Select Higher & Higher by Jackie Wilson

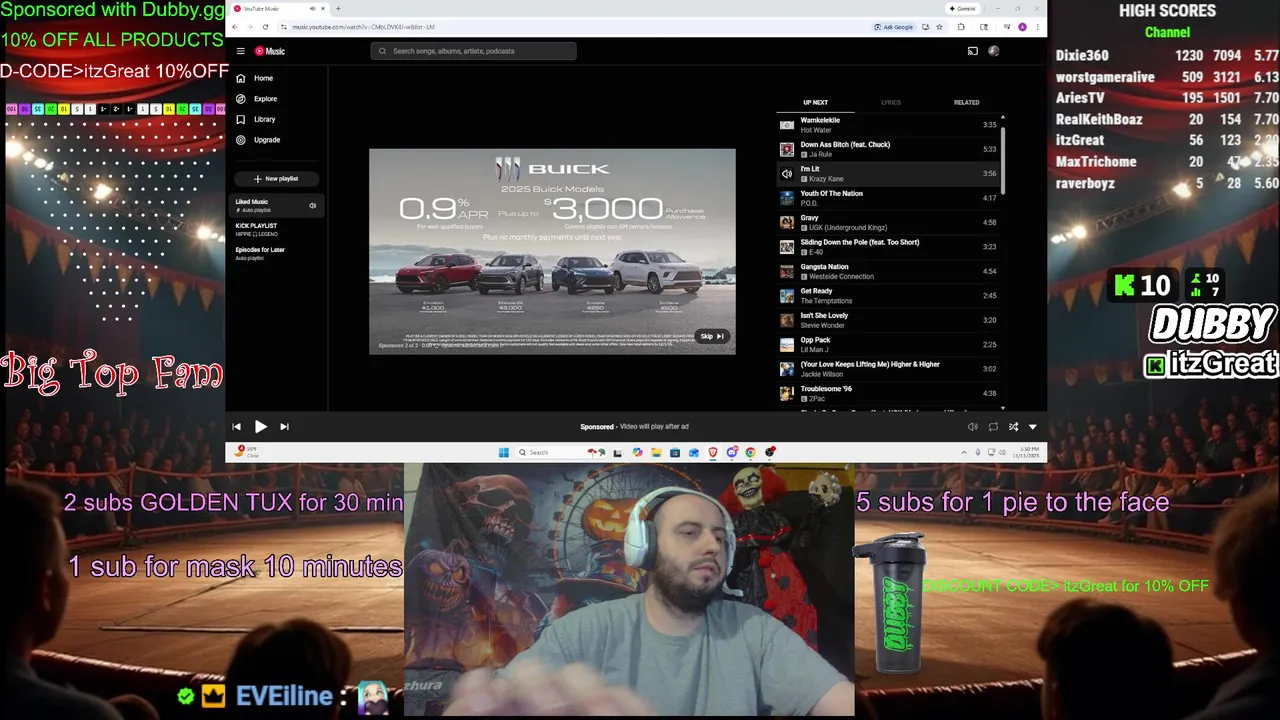point(888,369)
